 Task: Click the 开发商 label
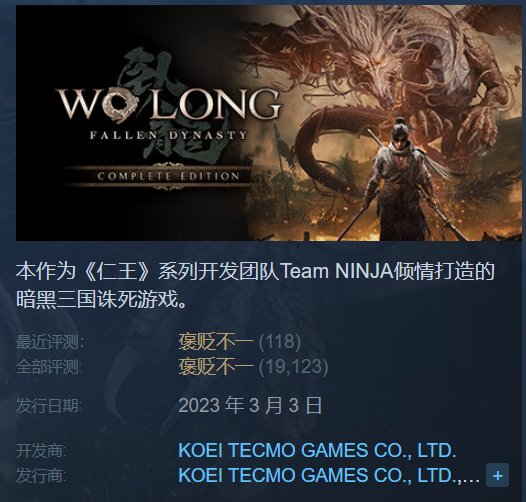click(x=41, y=451)
